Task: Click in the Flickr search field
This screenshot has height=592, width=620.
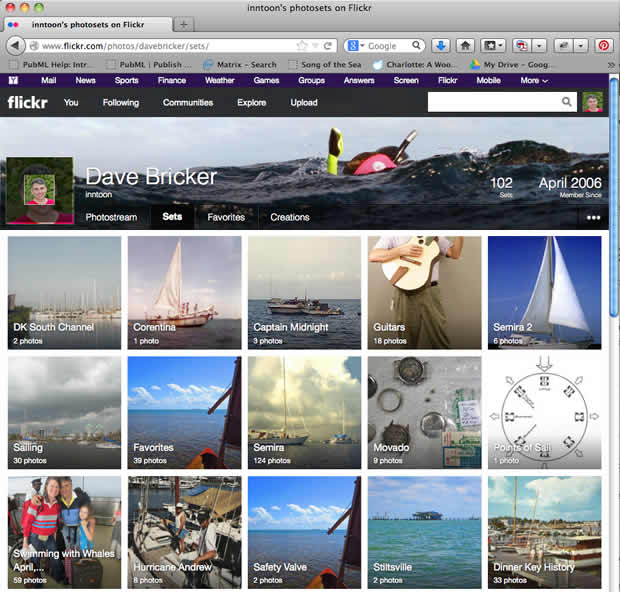Action: click(x=492, y=102)
